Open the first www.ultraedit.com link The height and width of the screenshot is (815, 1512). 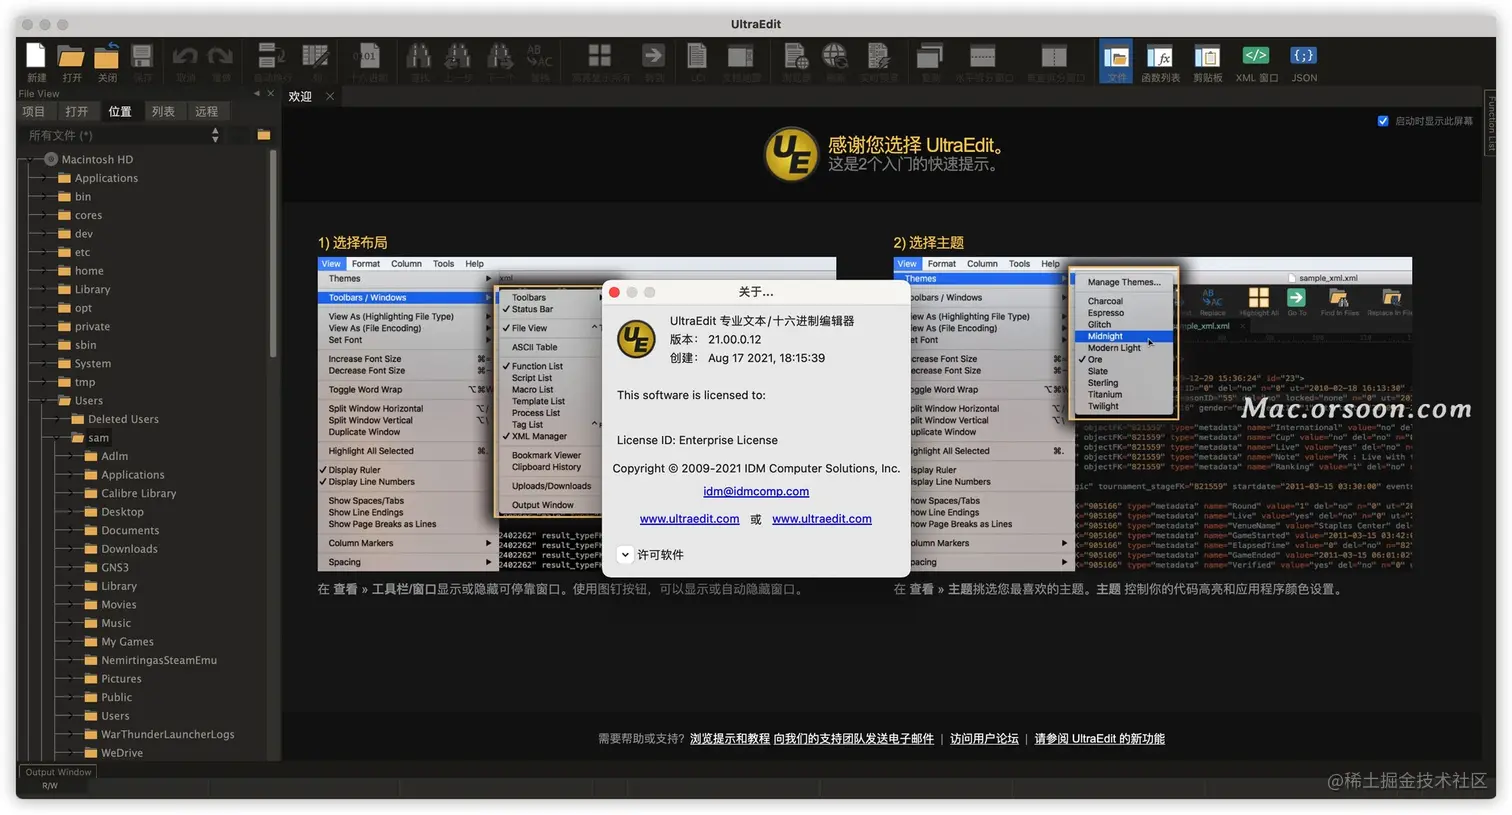[690, 519]
